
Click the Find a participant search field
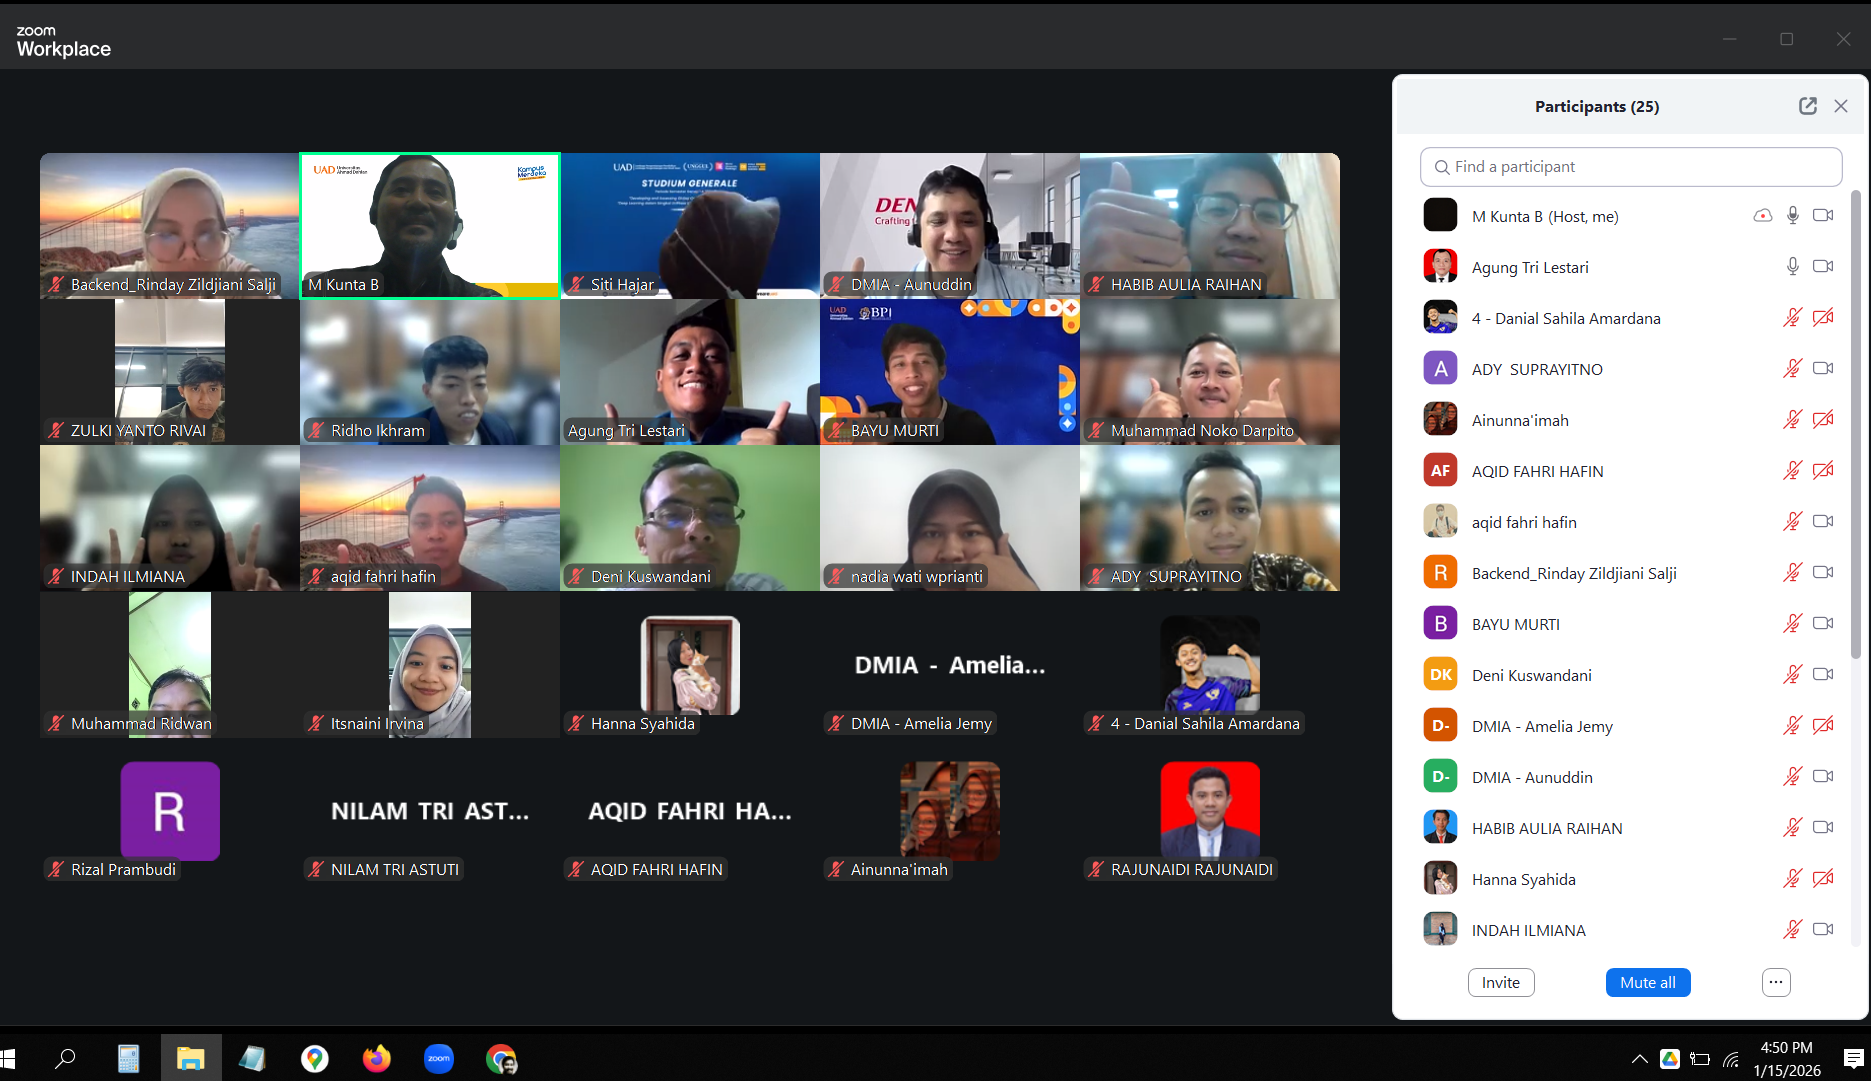point(1630,167)
